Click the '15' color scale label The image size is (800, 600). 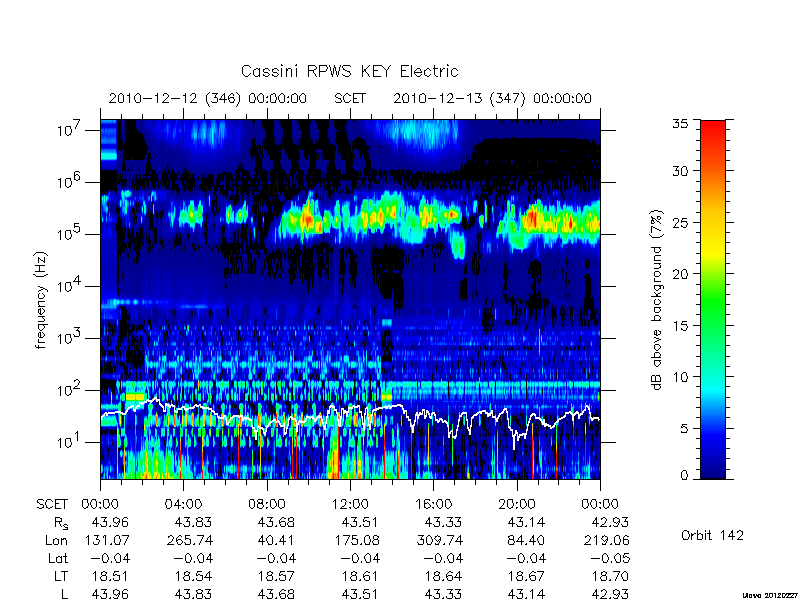(x=680, y=325)
